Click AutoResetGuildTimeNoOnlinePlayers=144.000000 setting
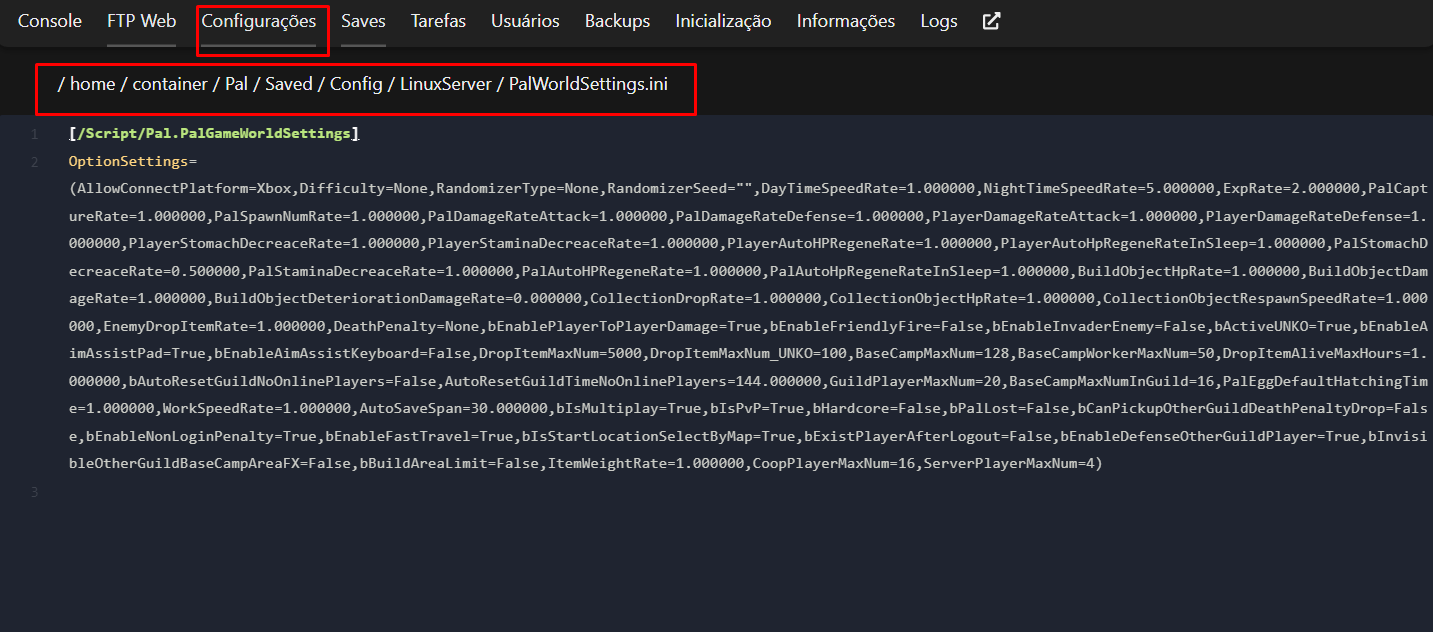This screenshot has width=1433, height=632. coord(633,381)
